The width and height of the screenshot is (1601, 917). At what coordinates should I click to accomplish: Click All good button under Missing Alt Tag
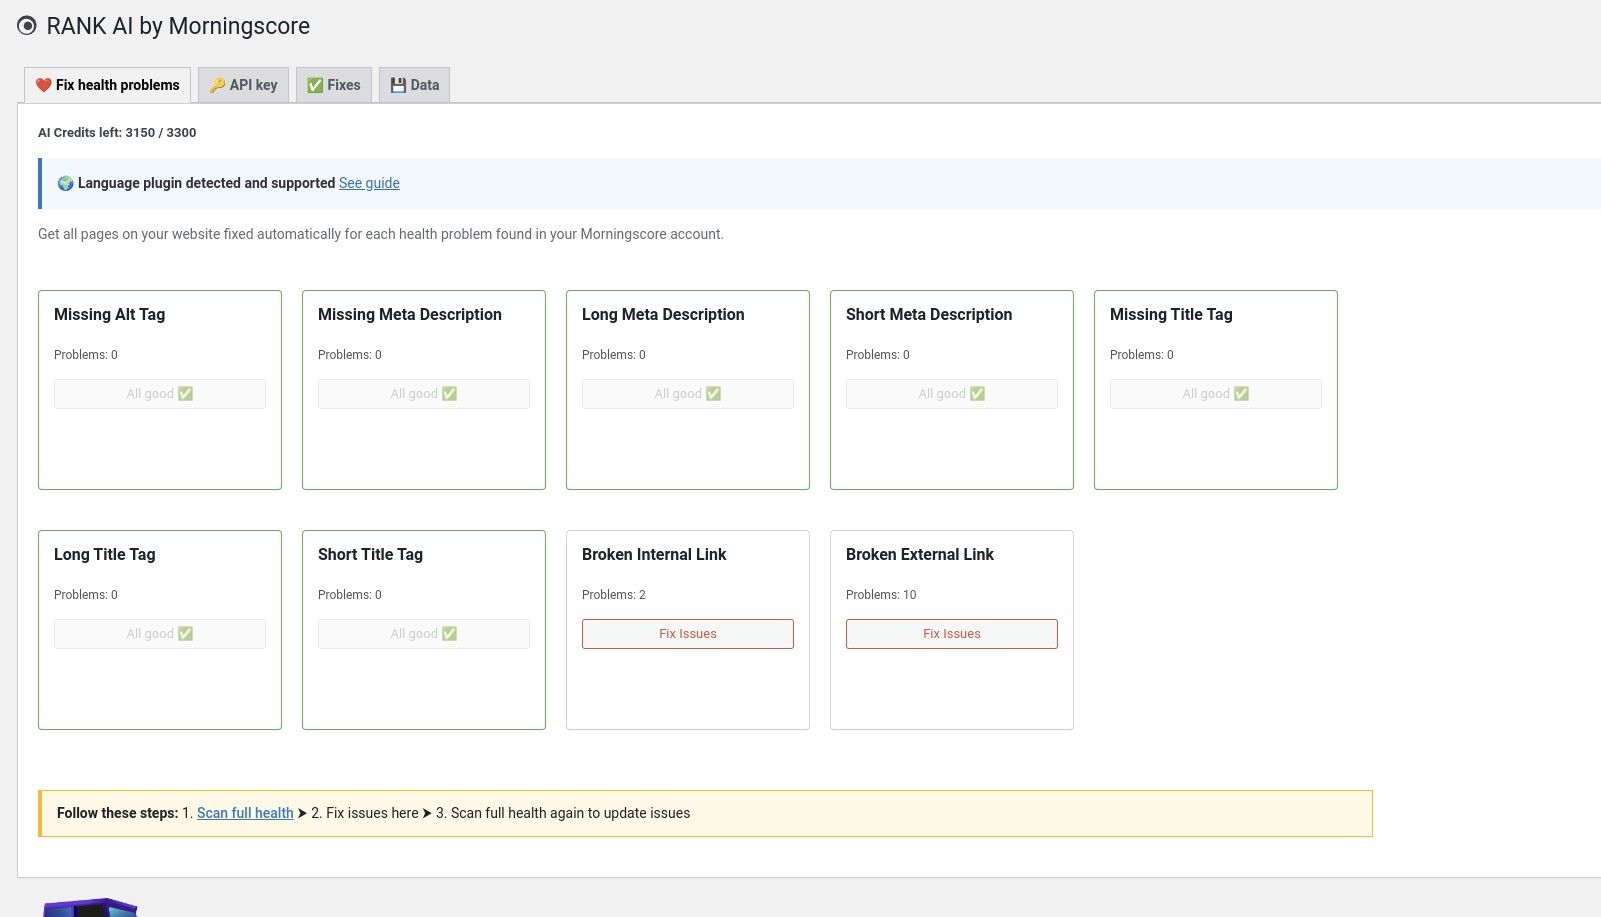tap(160, 394)
